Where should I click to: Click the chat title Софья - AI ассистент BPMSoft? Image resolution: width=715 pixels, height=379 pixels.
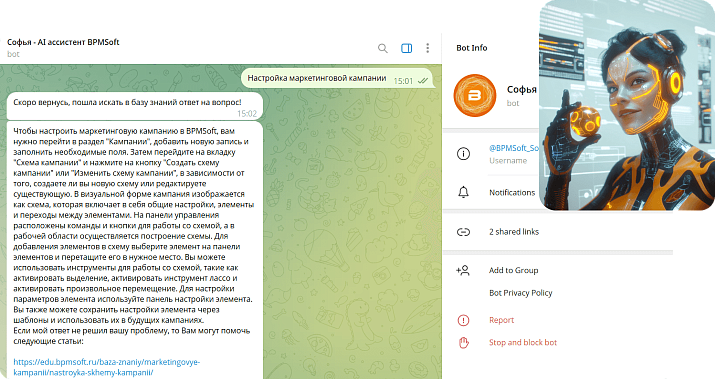point(63,42)
